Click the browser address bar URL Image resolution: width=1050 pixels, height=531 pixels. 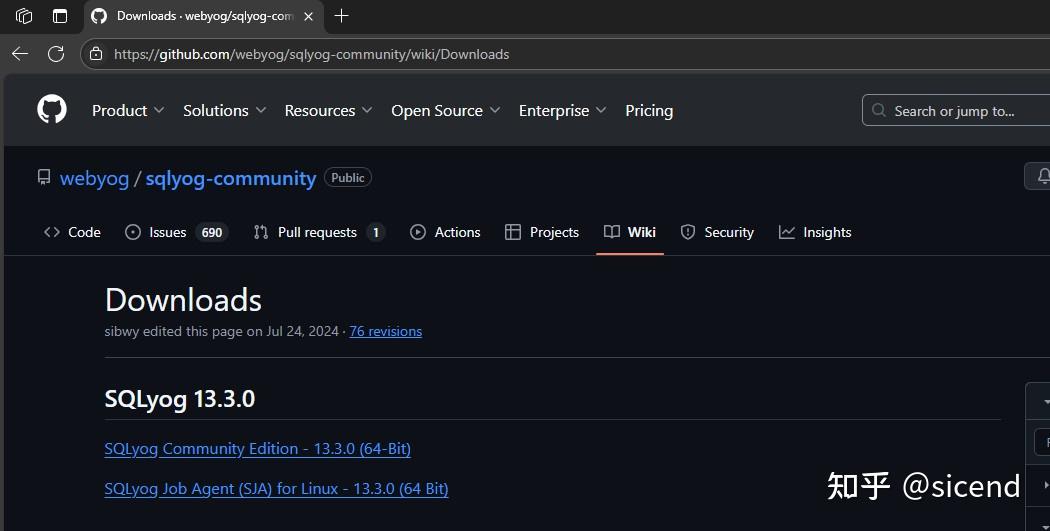point(311,54)
